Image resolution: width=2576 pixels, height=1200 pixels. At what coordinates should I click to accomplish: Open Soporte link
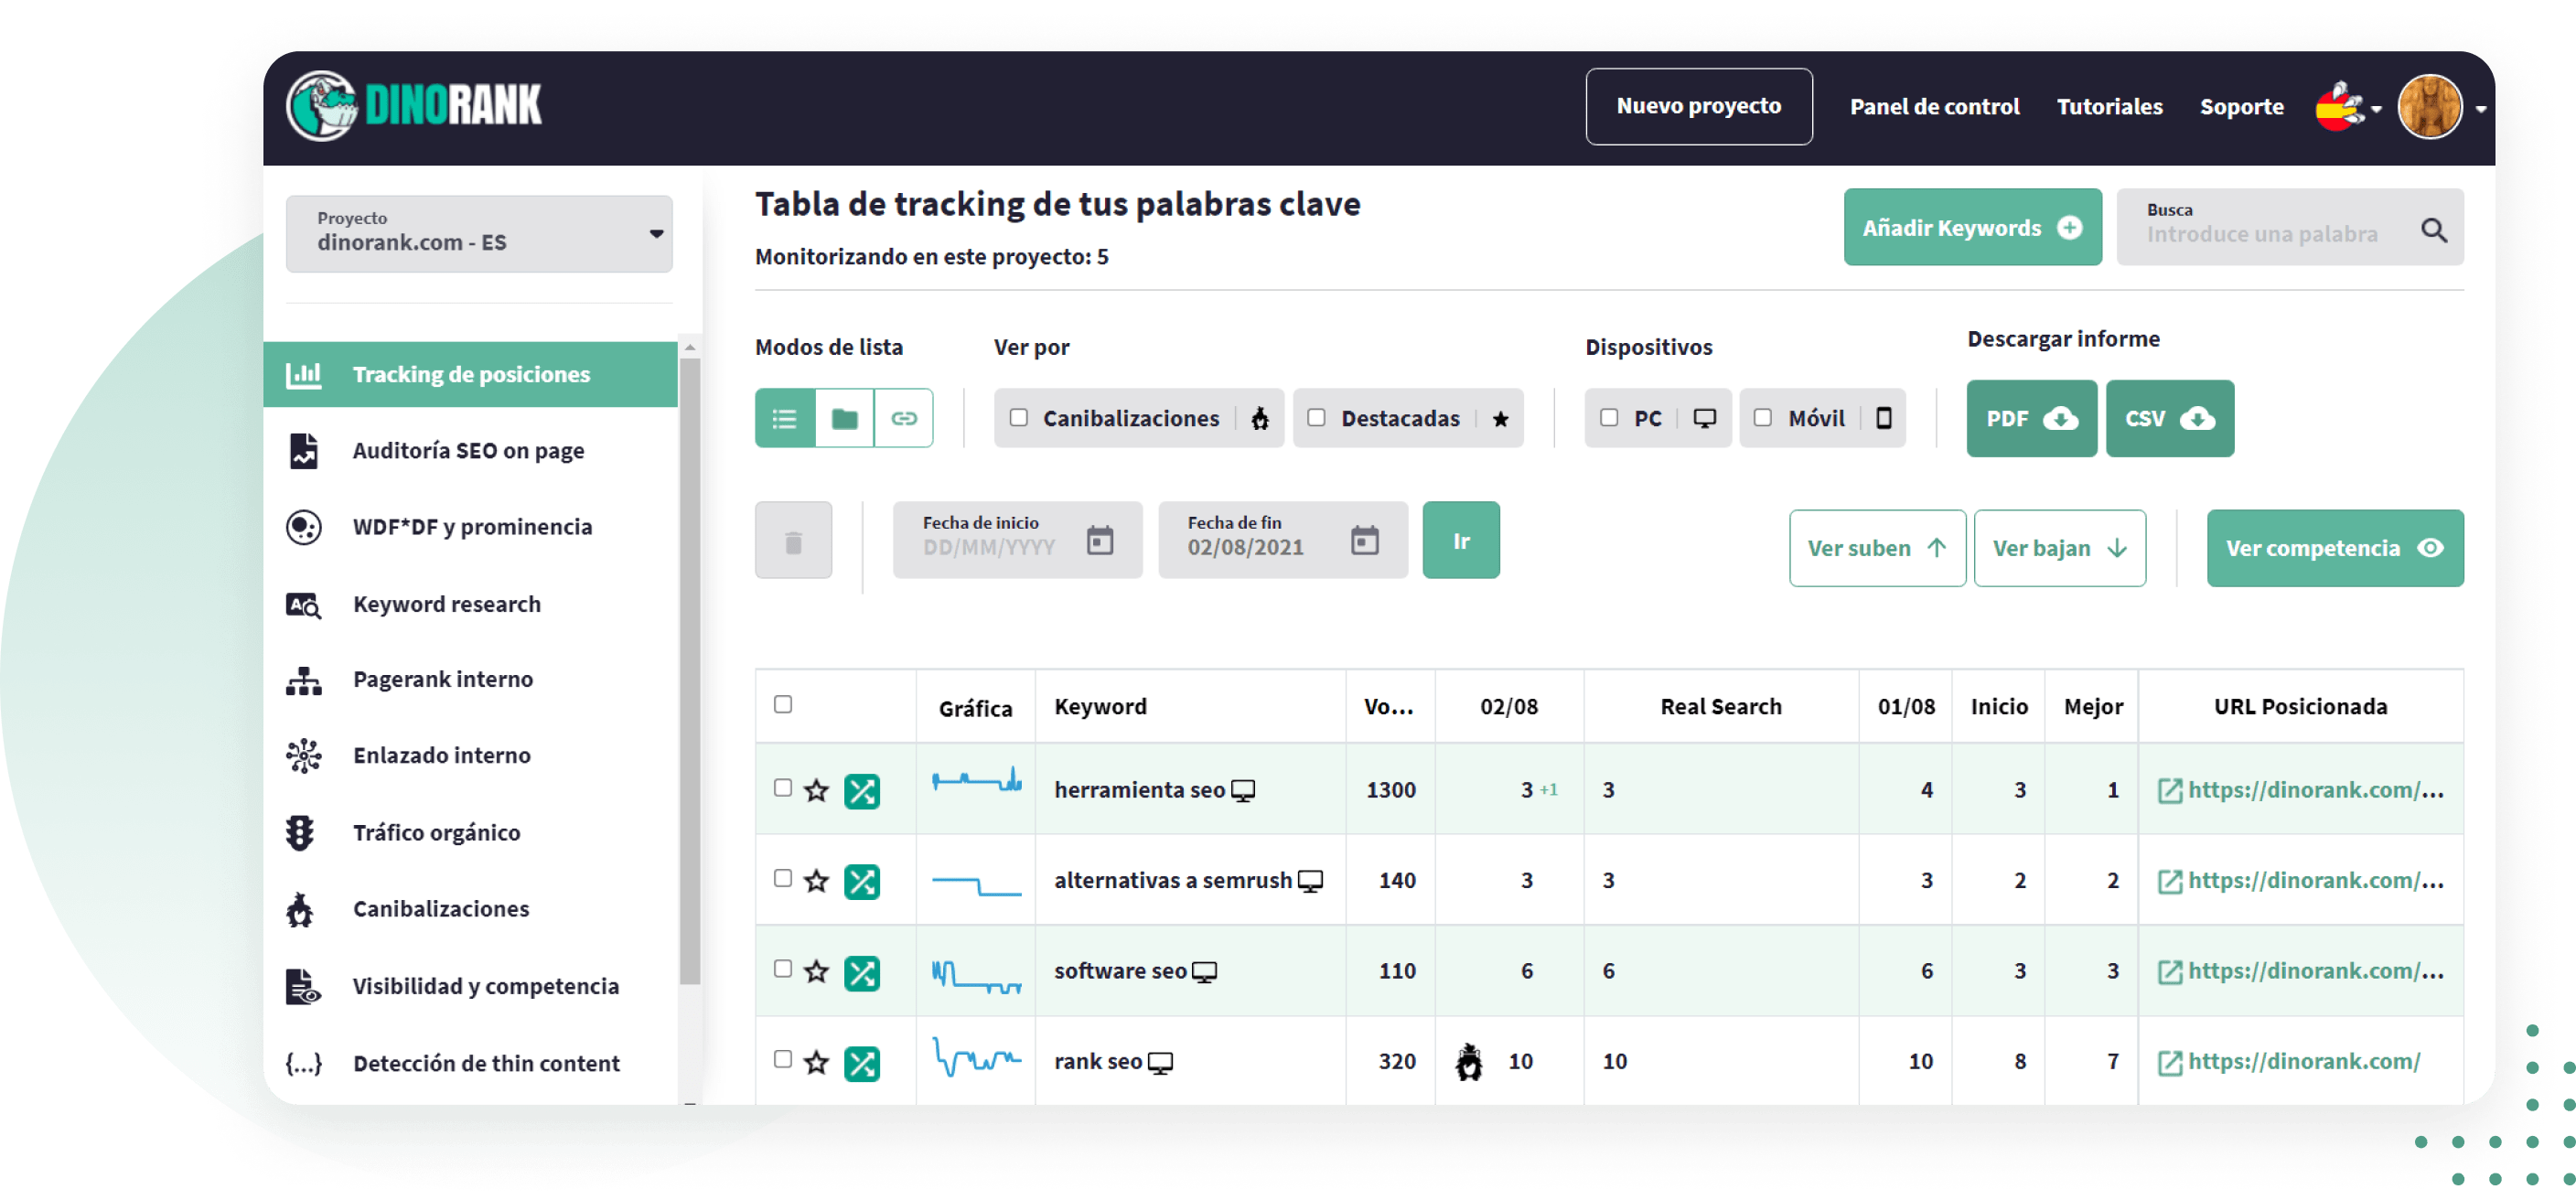coord(2241,107)
